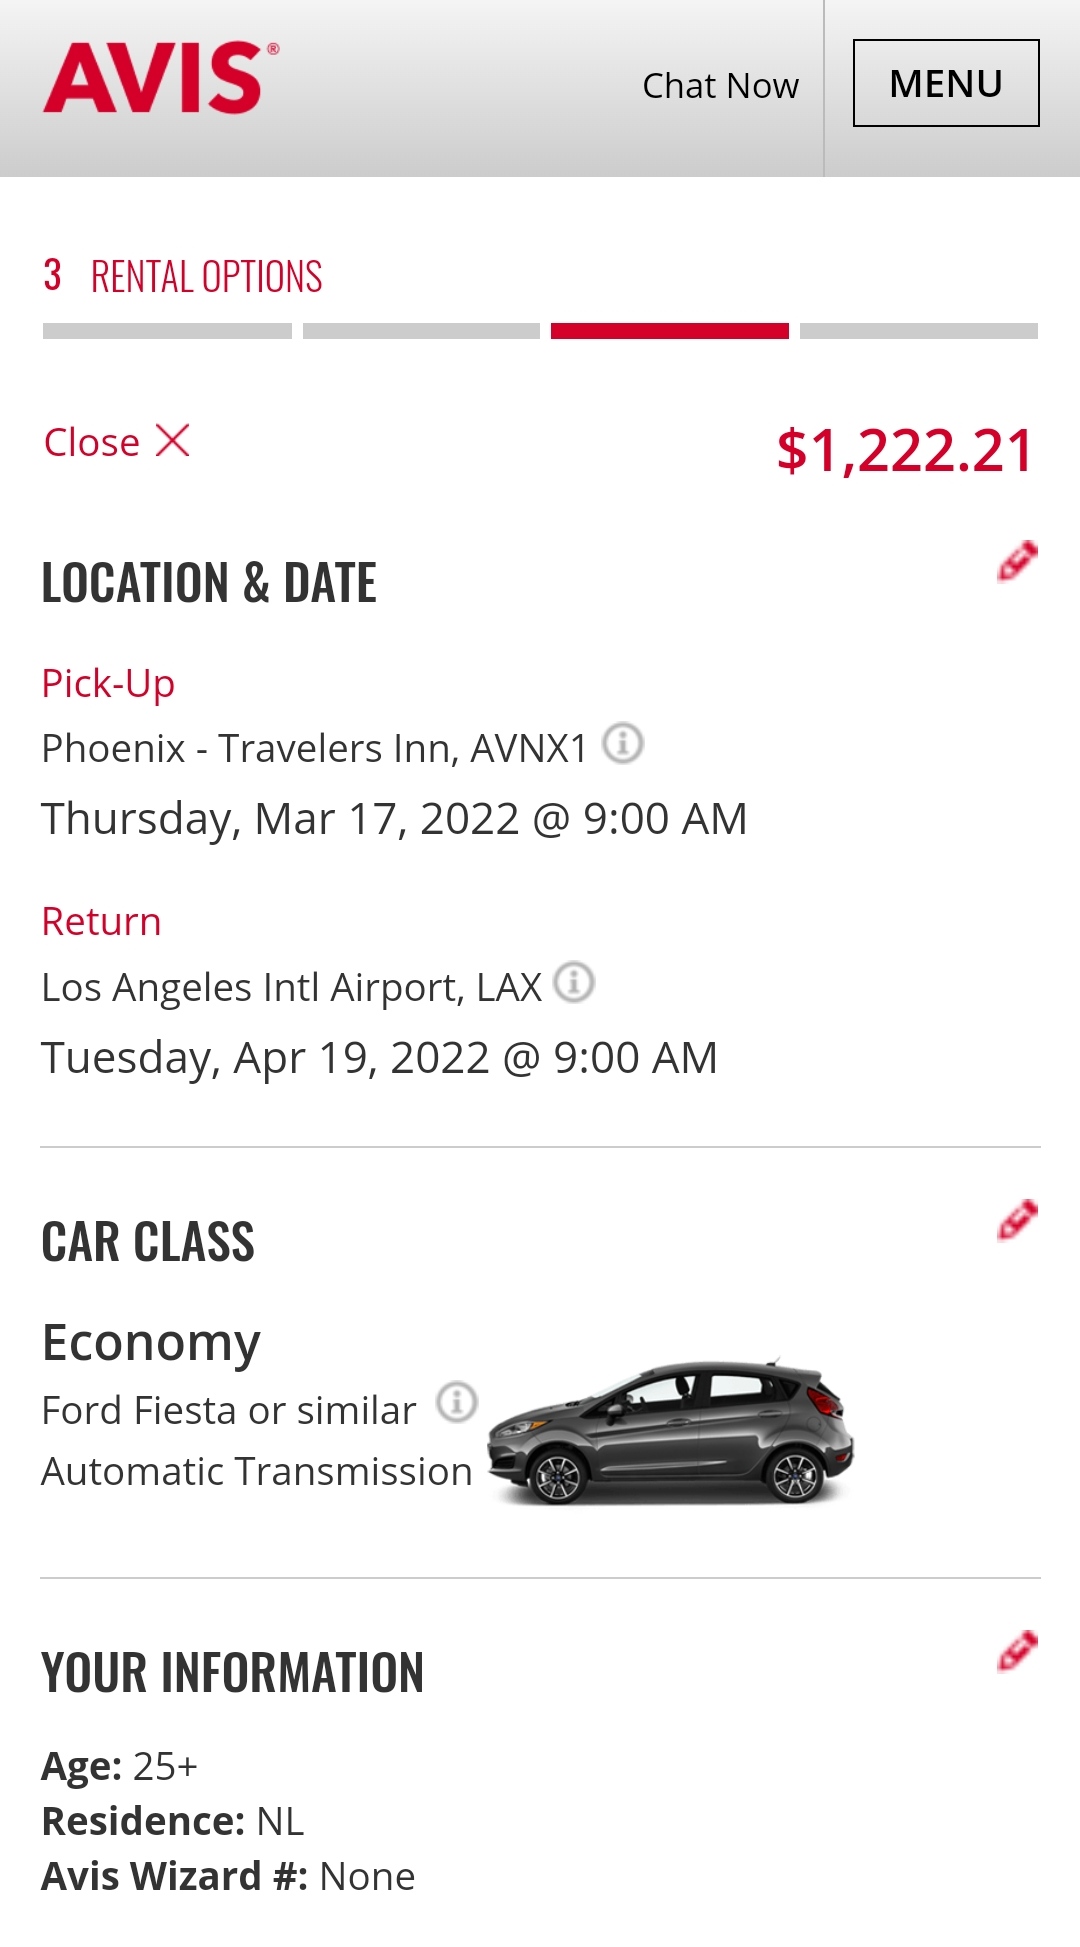Start a chat with Chat Now
The width and height of the screenshot is (1080, 1947).
pyautogui.click(x=720, y=86)
